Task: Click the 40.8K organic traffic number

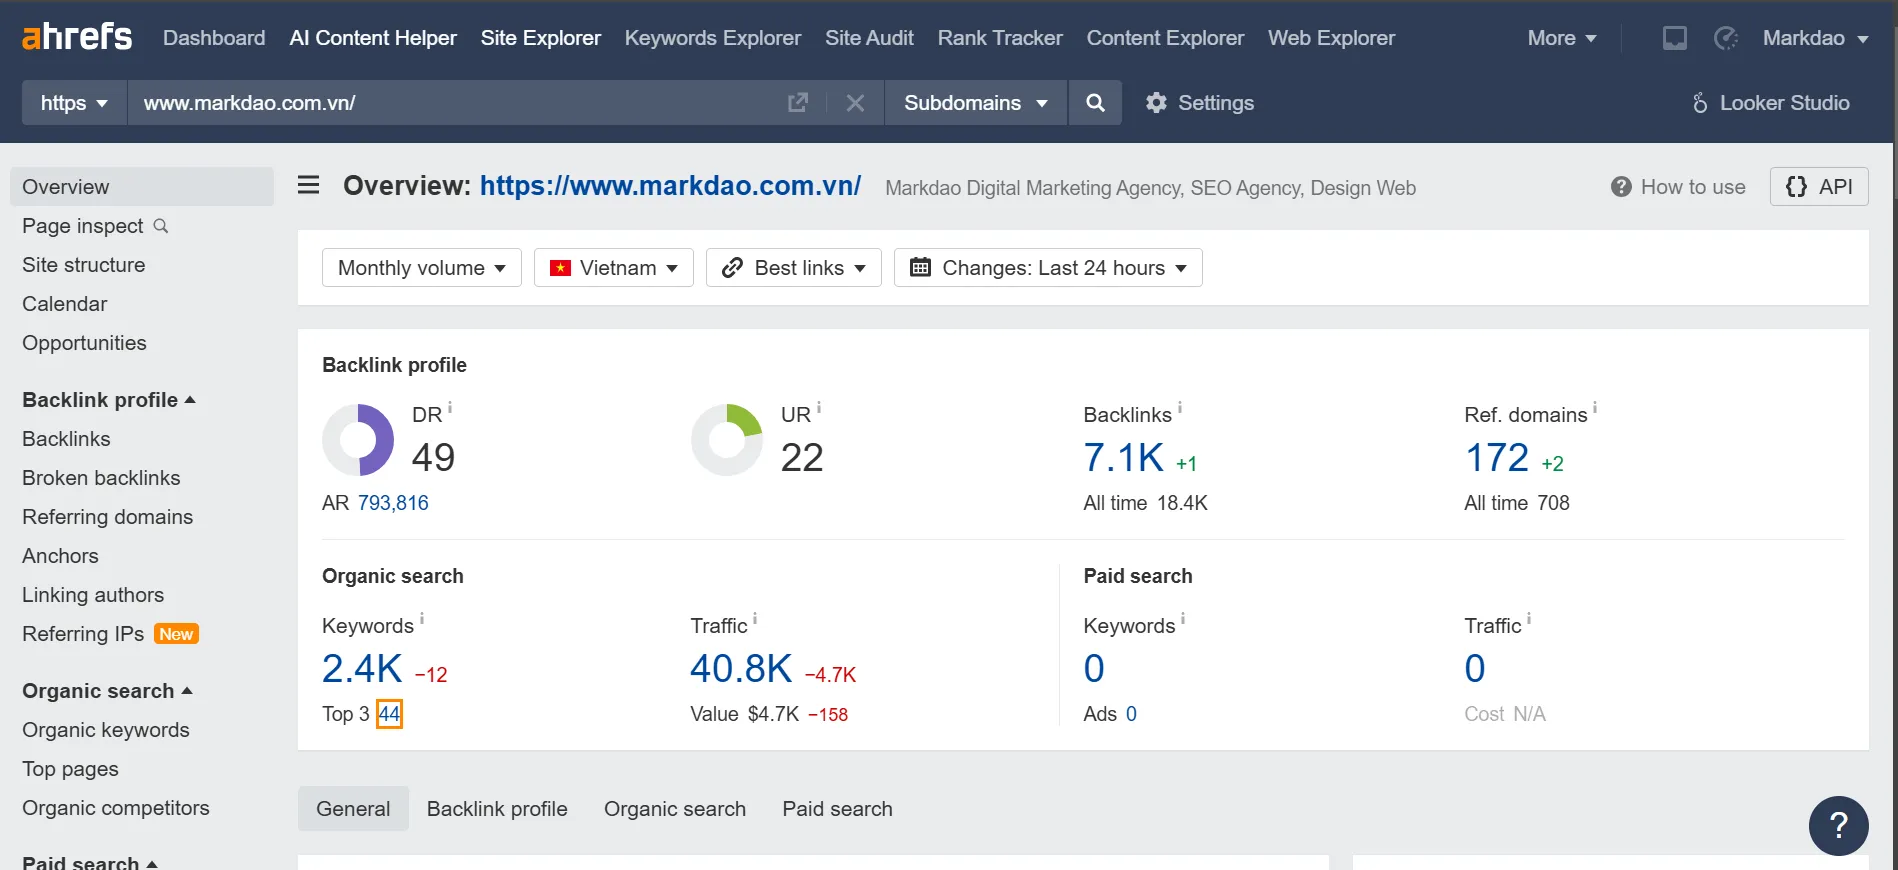Action: coord(741,669)
